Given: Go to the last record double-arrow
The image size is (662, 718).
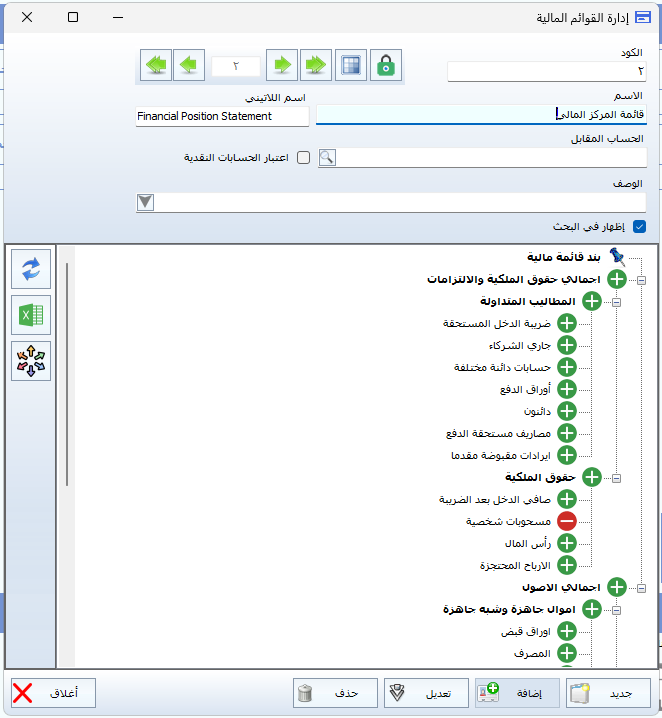Looking at the screenshot, I should click(316, 65).
